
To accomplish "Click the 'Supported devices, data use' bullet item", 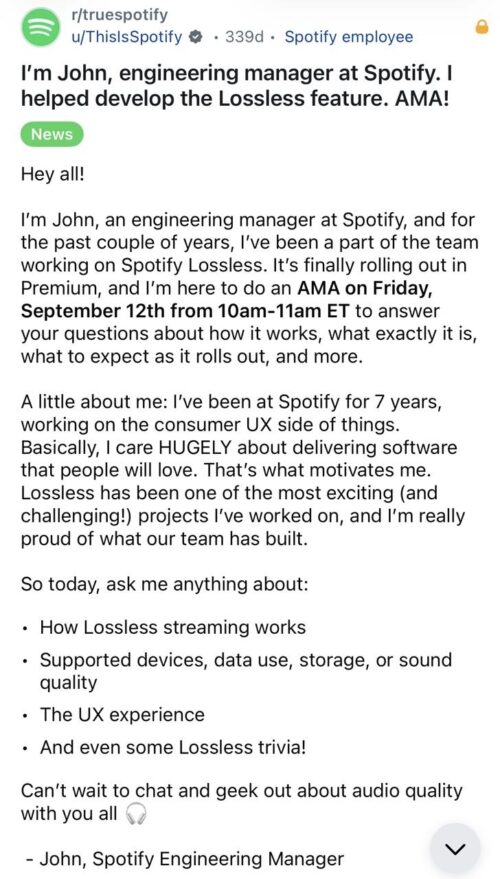I will click(x=246, y=670).
